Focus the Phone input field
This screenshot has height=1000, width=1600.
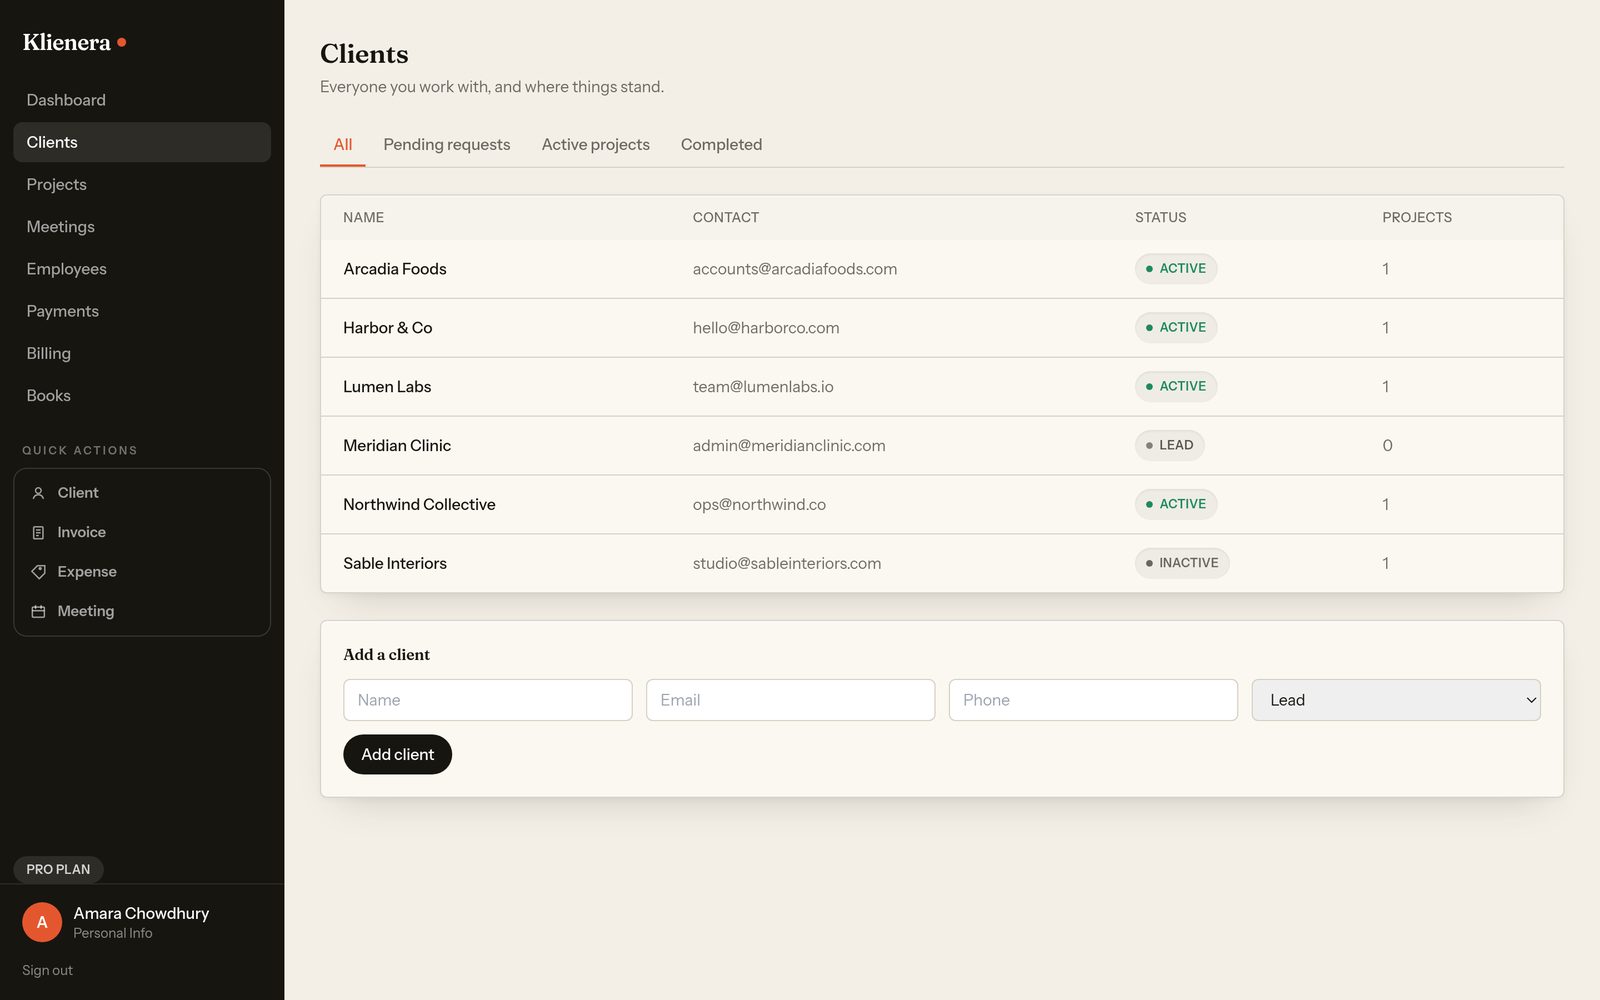(x=1093, y=700)
